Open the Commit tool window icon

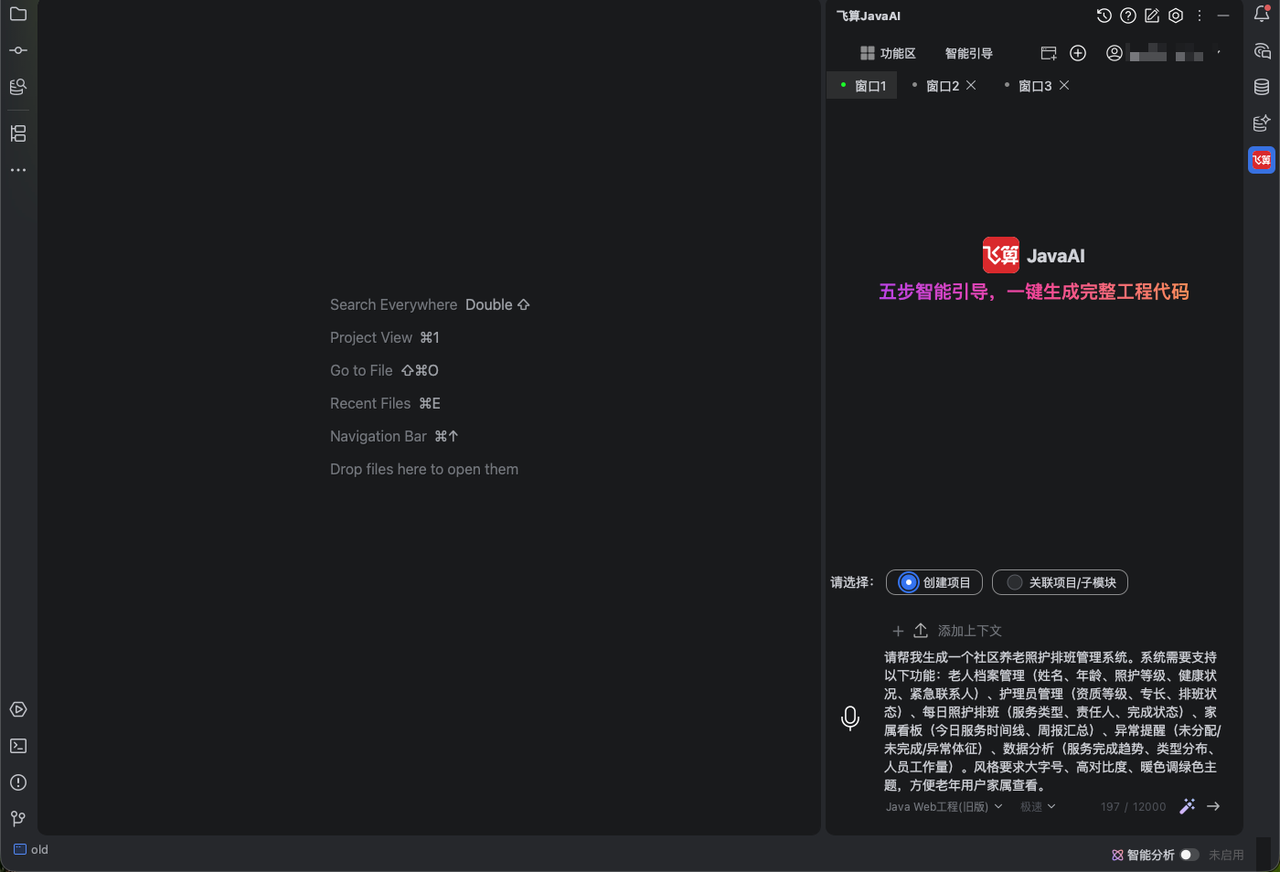tap(18, 50)
